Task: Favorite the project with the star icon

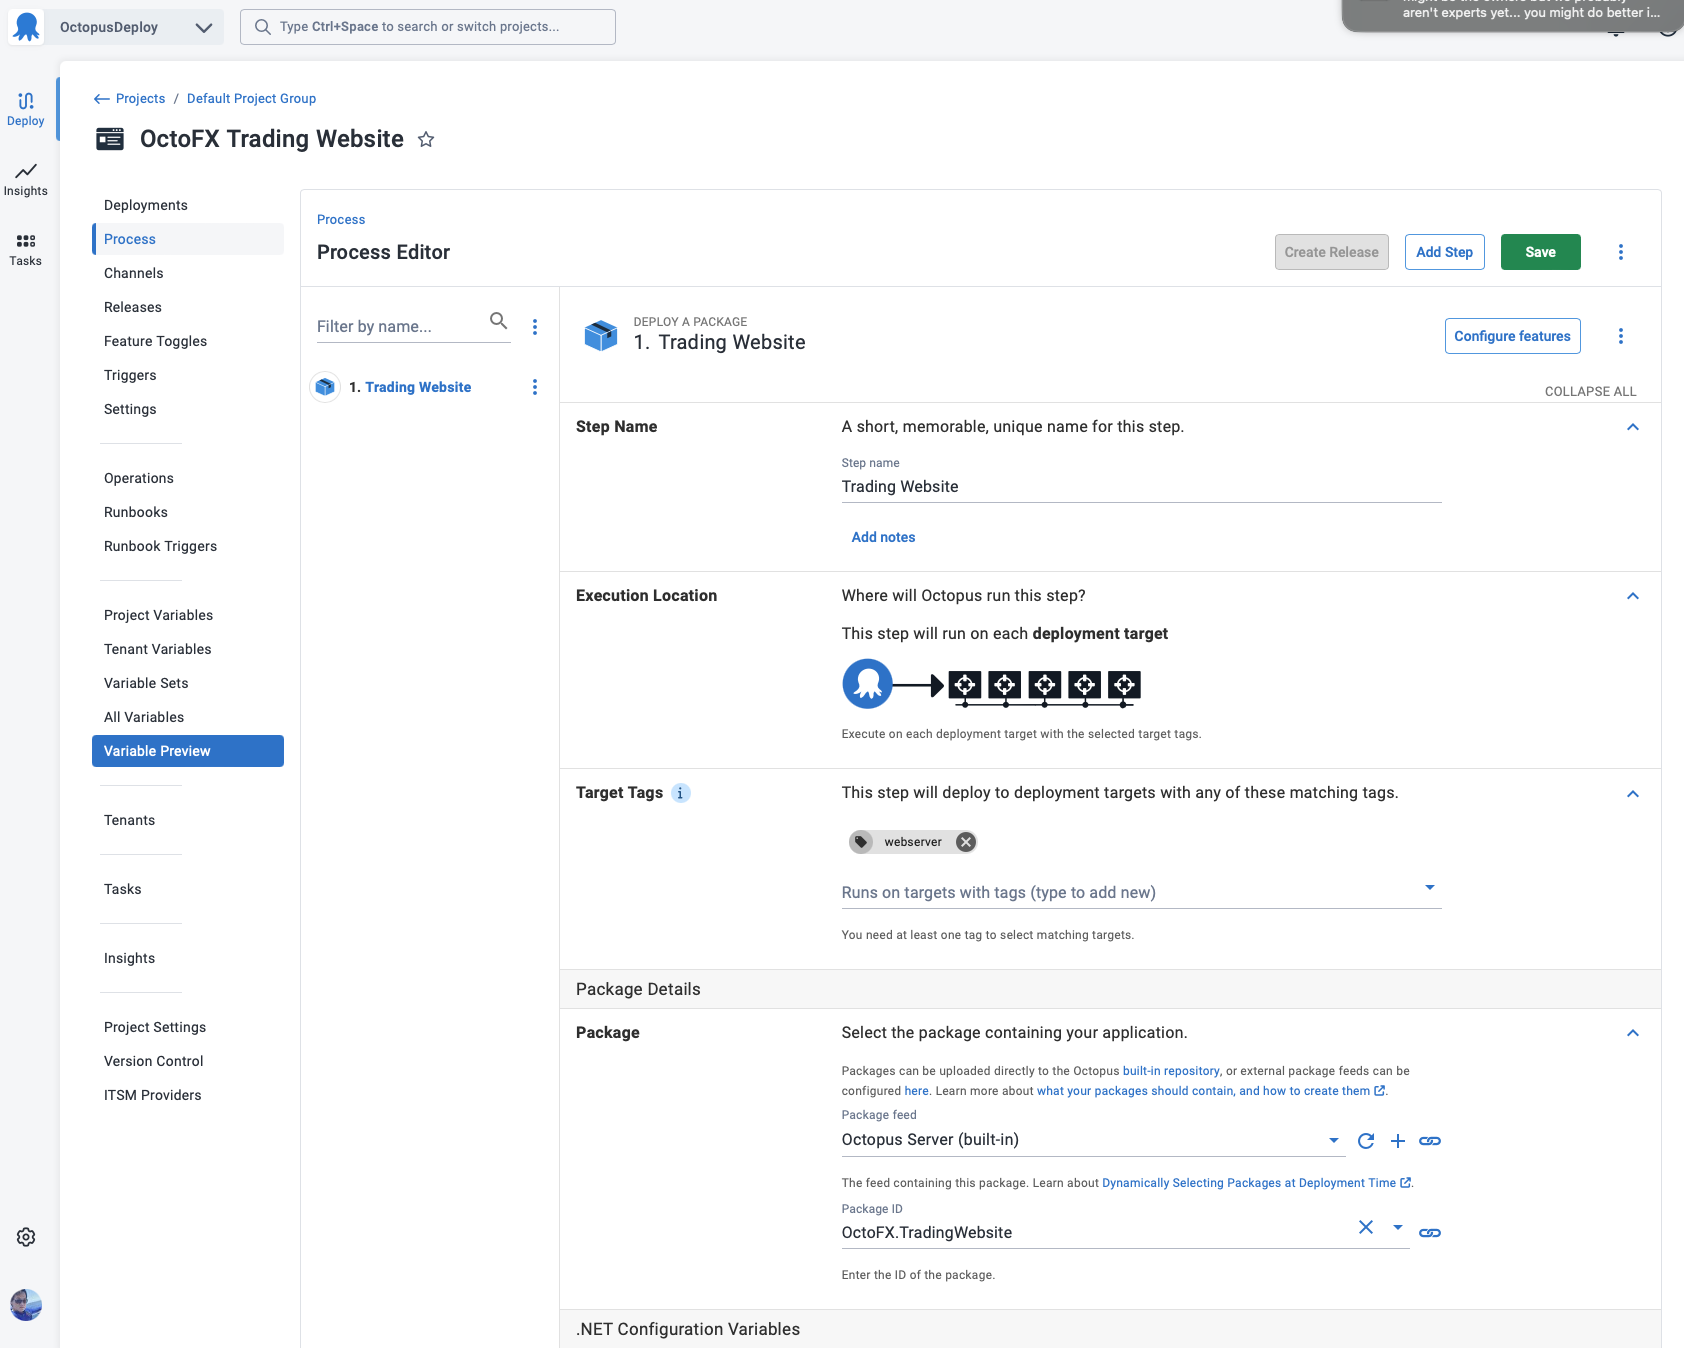Action: tap(426, 139)
